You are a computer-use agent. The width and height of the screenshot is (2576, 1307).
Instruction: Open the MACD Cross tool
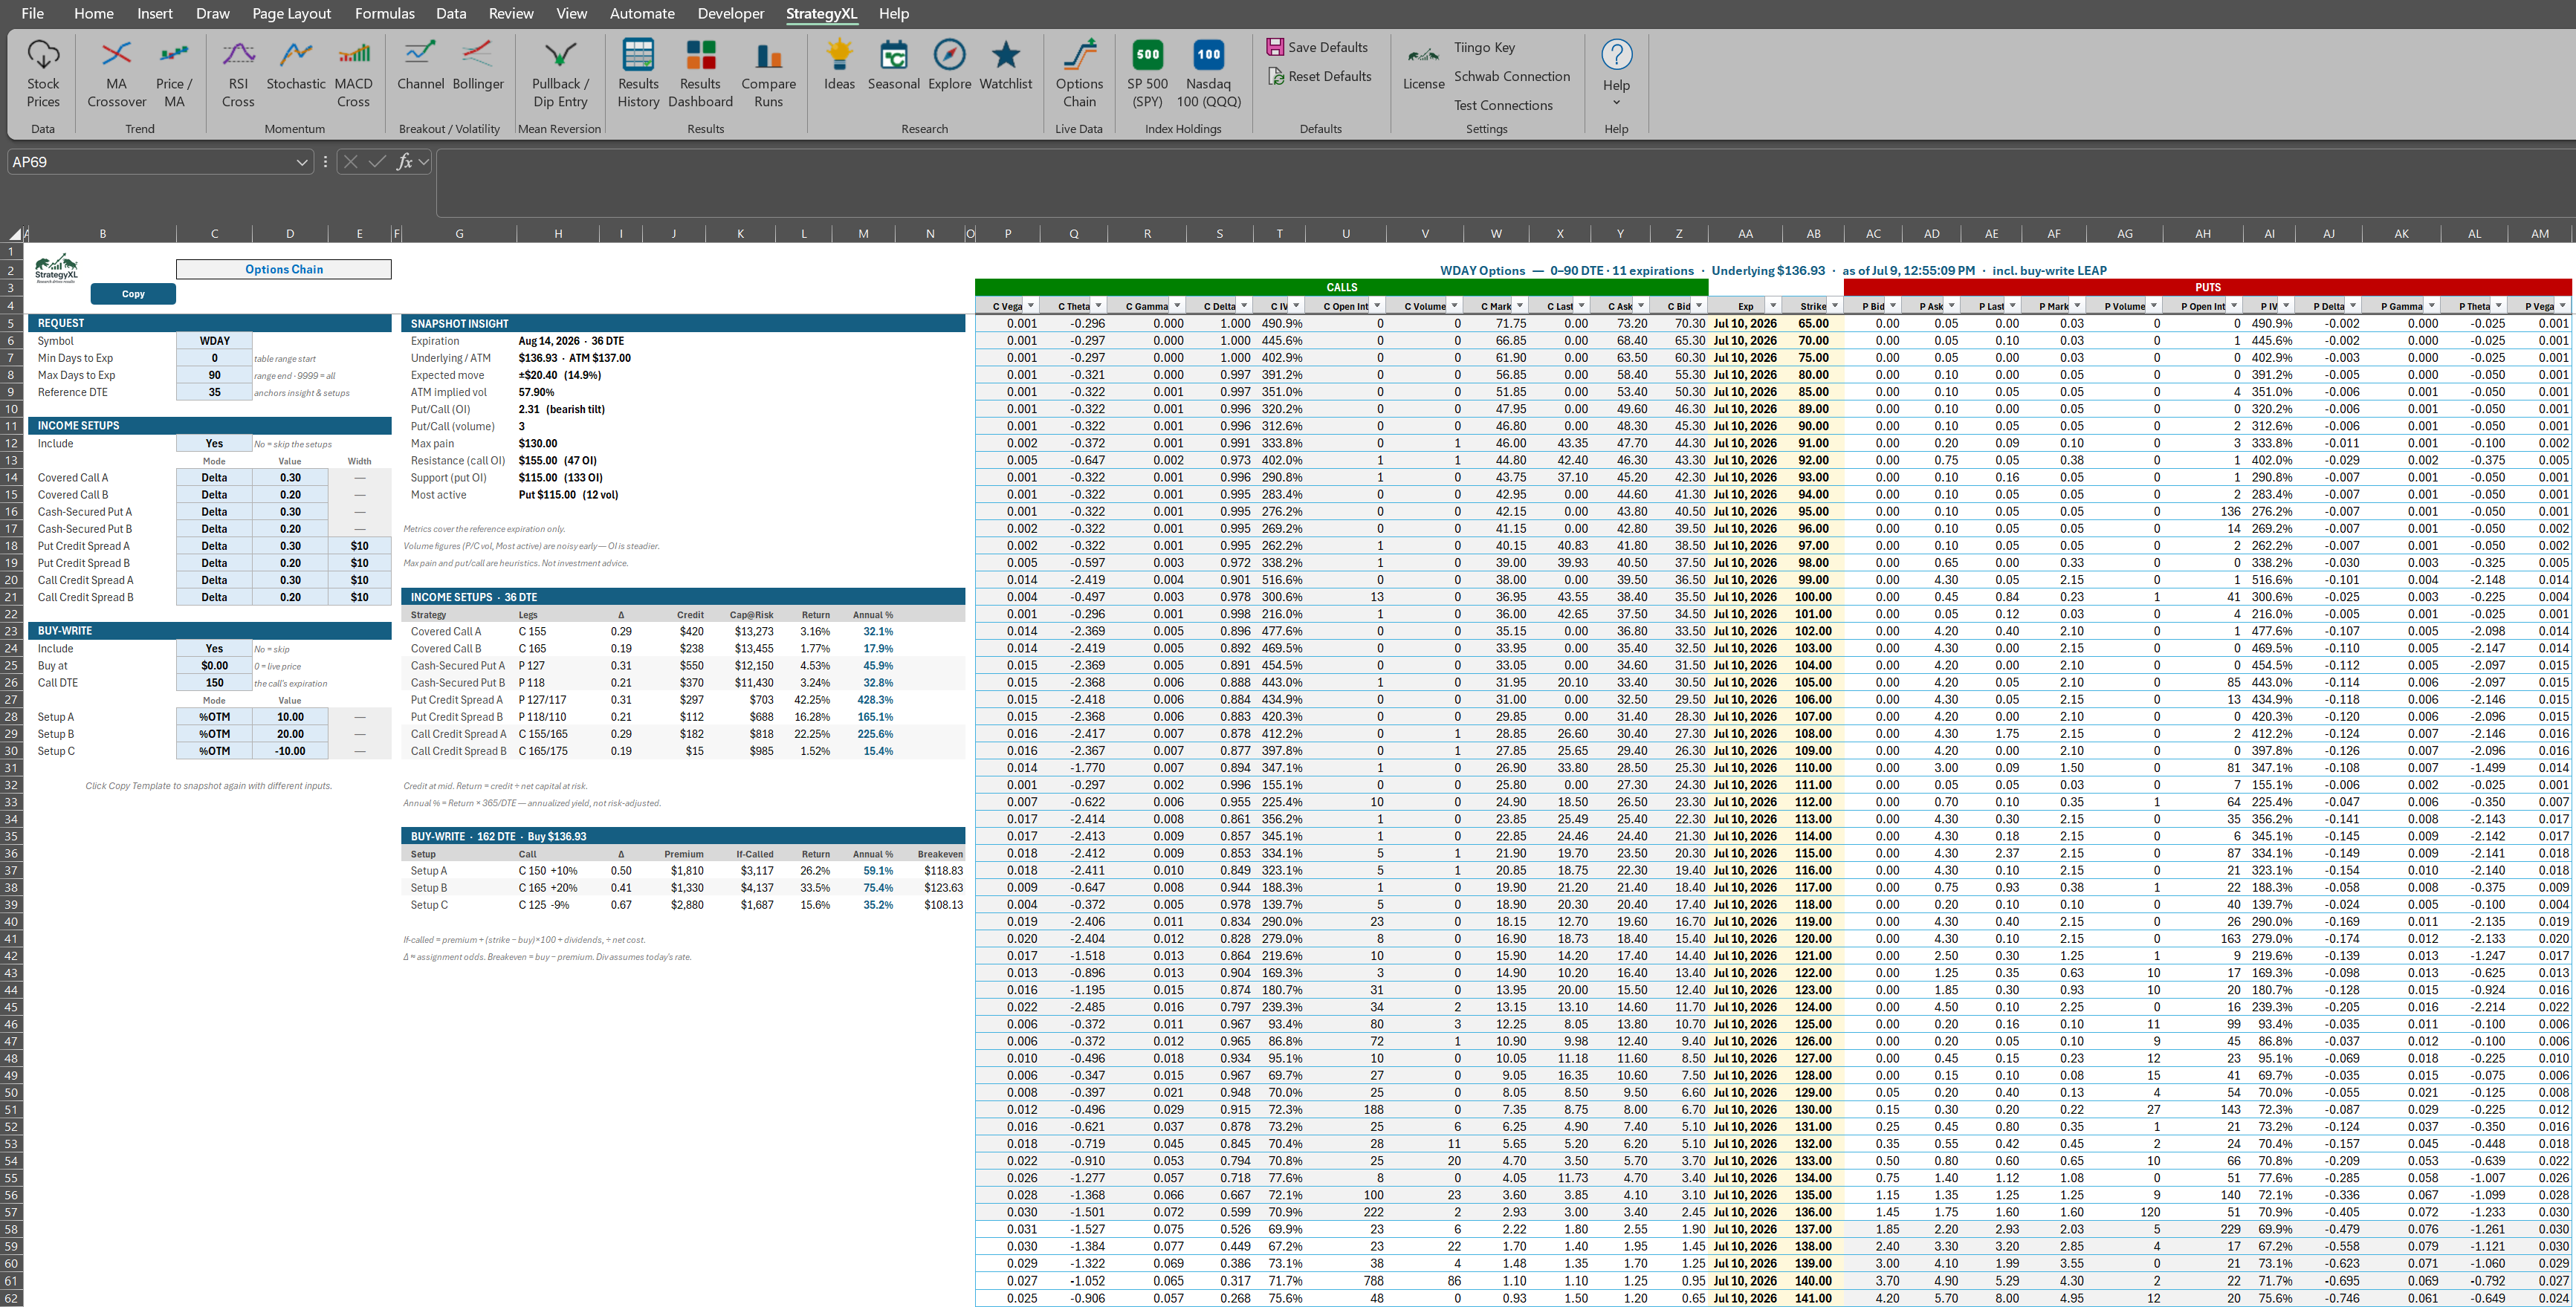(x=353, y=73)
